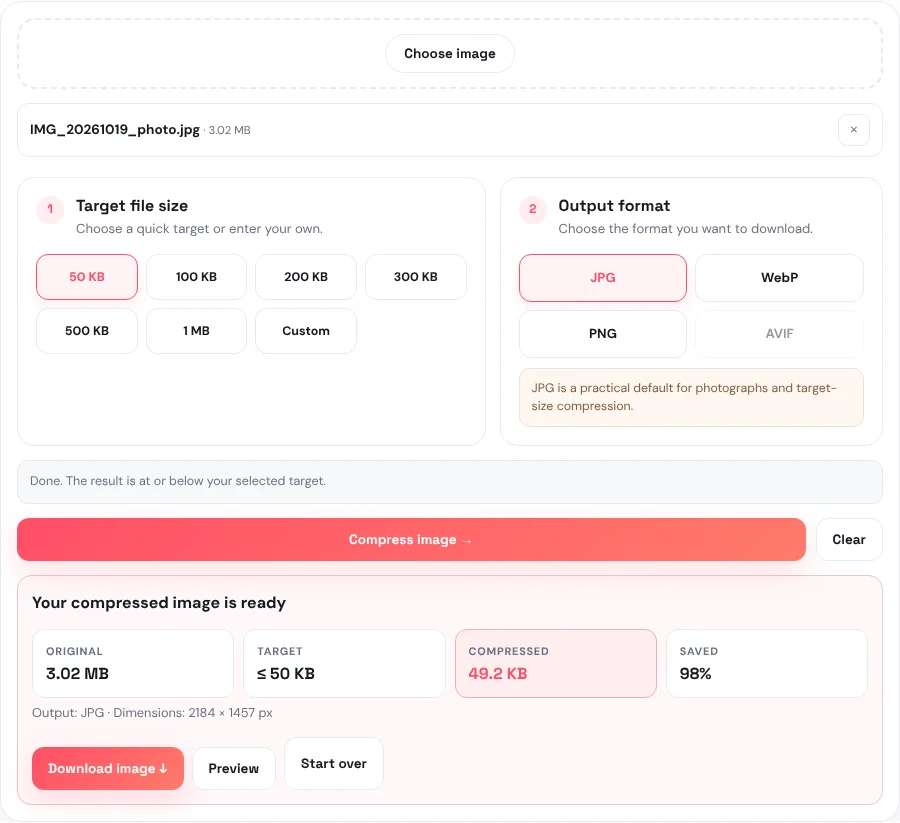Choose the 1 MB target size
The height and width of the screenshot is (823, 900).
click(x=196, y=331)
